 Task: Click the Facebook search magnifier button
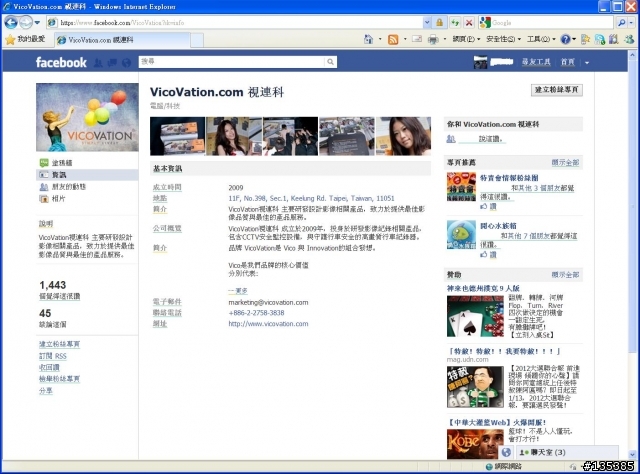click(x=331, y=62)
